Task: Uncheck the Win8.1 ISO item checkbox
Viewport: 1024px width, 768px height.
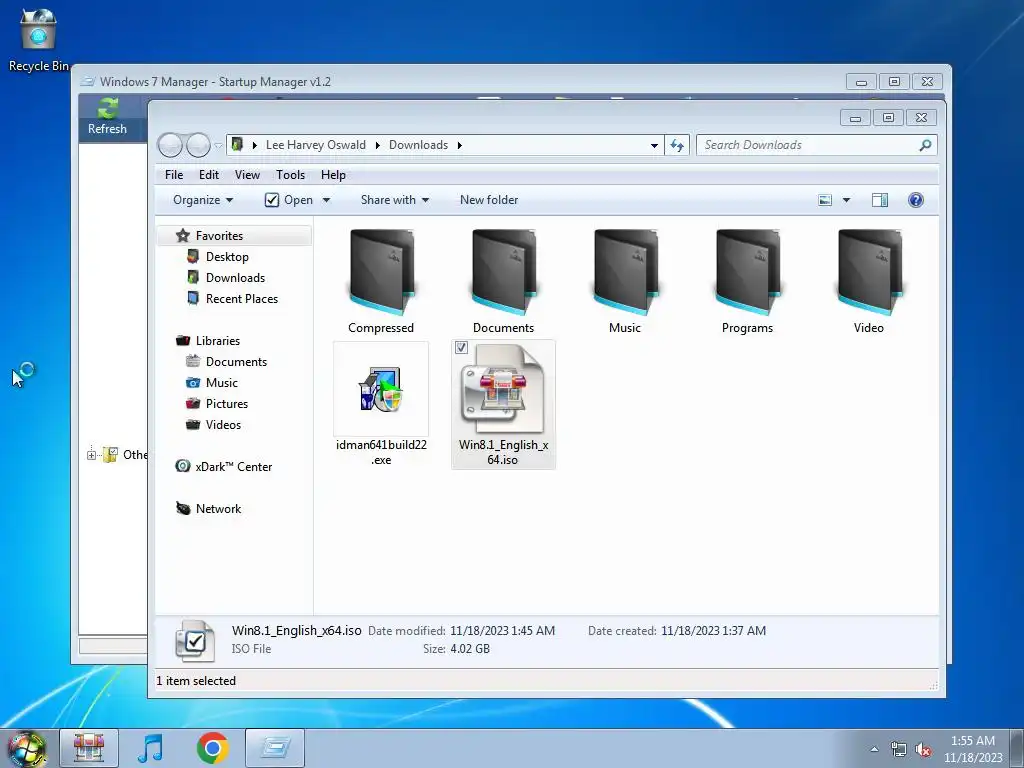Action: coord(461,347)
